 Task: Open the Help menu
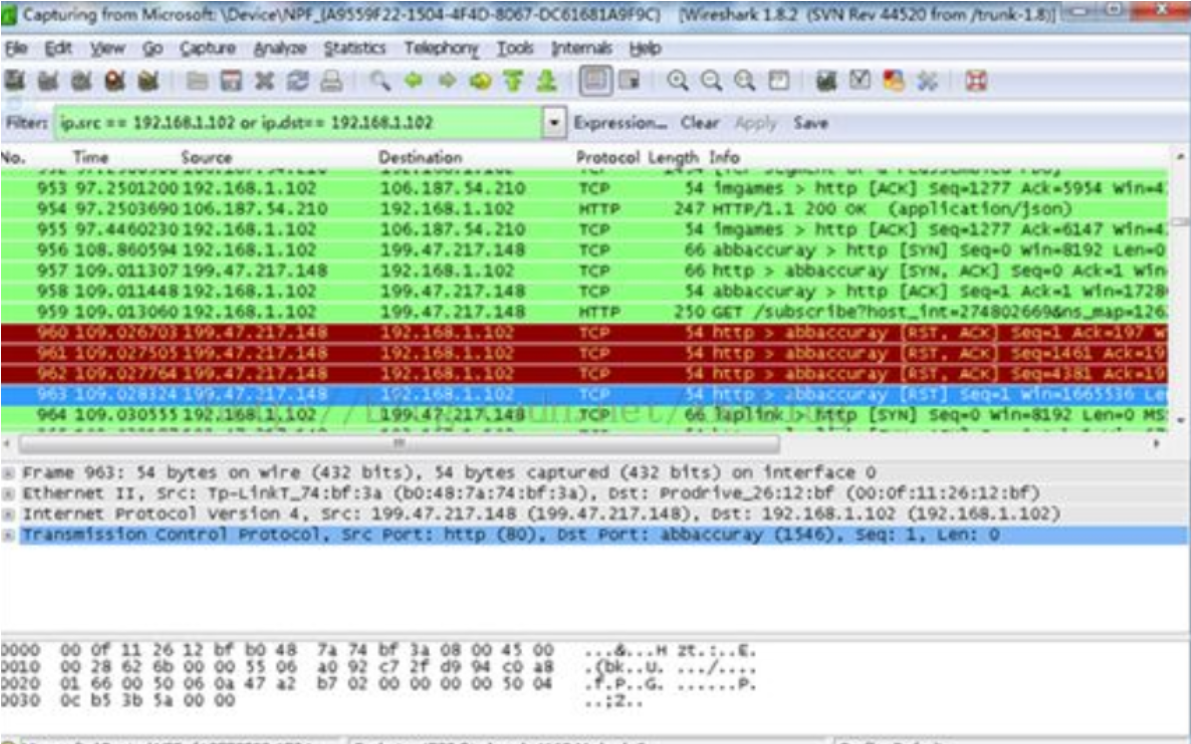pos(645,49)
